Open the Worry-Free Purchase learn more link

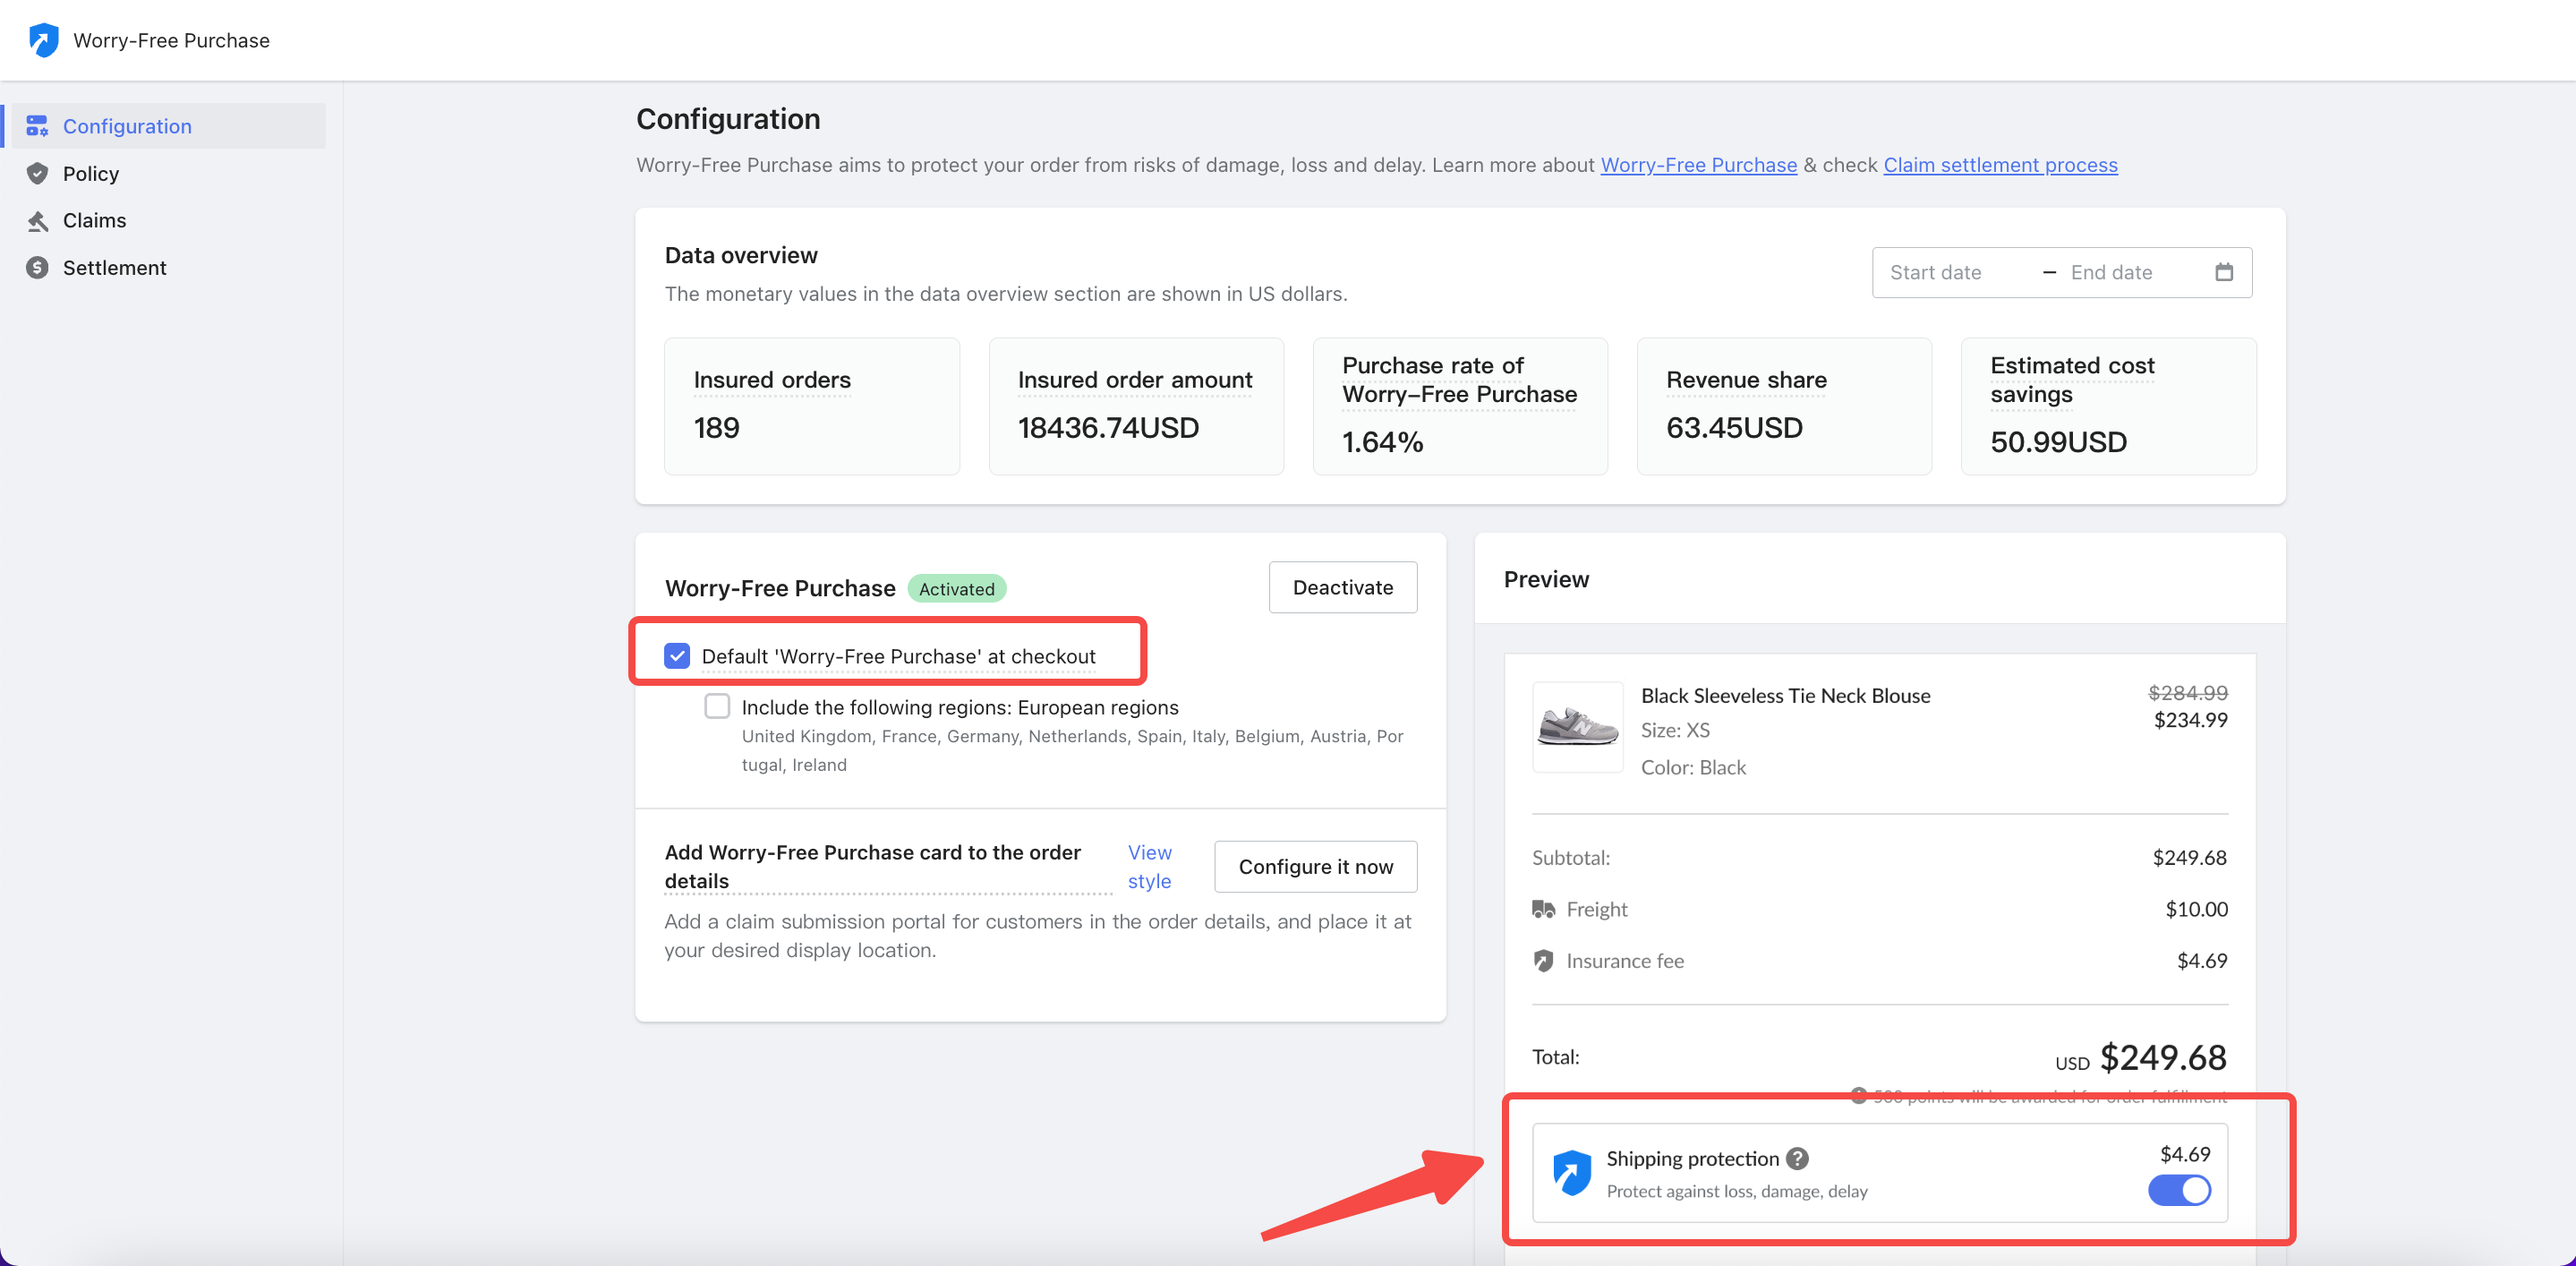point(1698,165)
